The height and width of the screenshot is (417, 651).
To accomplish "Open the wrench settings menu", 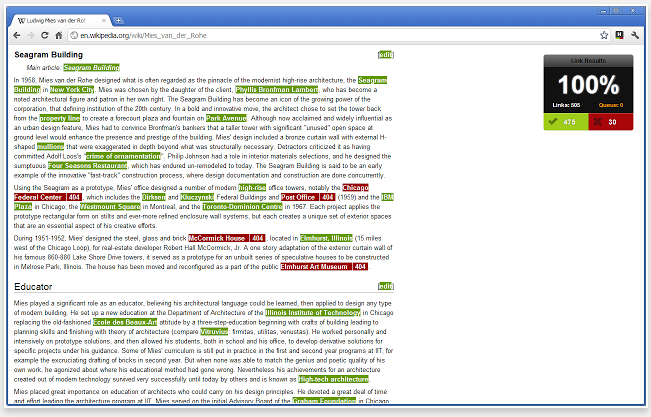I will coord(635,35).
